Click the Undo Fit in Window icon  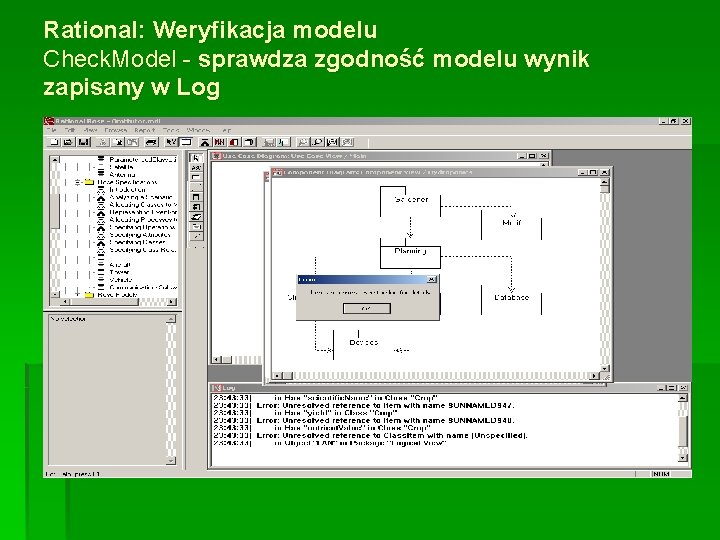pyautogui.click(x=347, y=142)
